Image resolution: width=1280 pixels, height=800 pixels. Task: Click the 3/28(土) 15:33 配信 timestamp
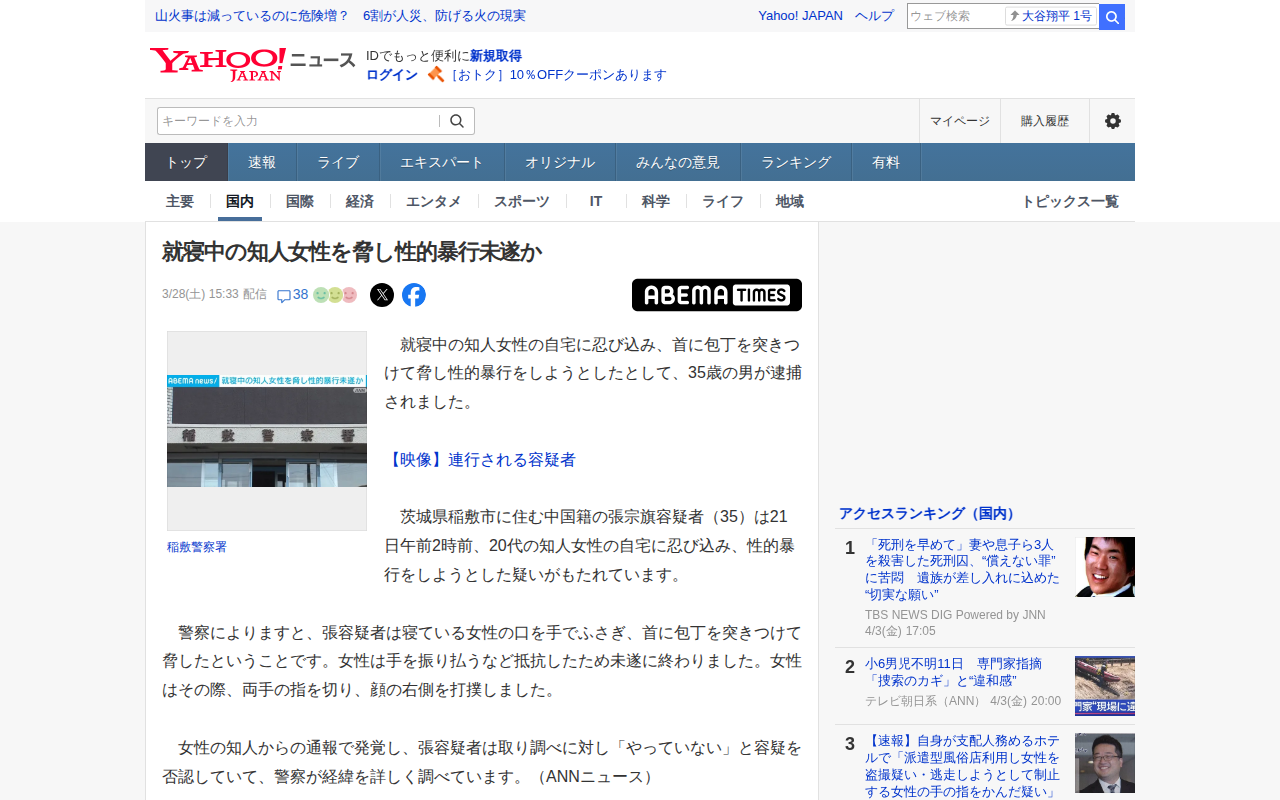[x=214, y=295]
